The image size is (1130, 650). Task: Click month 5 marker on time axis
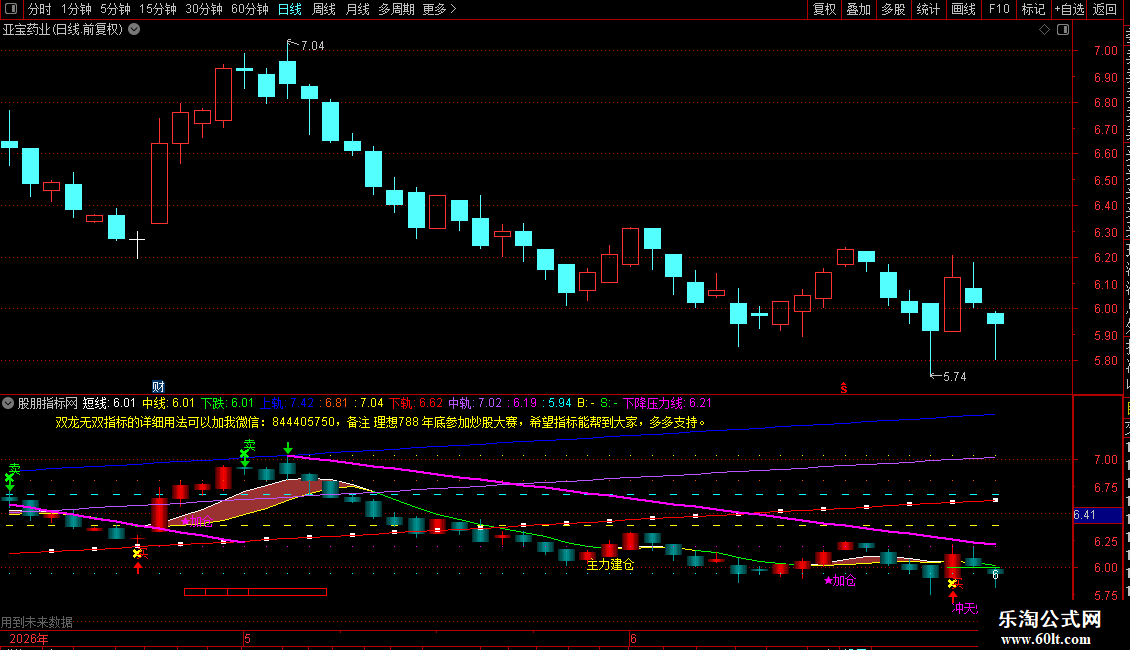click(247, 639)
